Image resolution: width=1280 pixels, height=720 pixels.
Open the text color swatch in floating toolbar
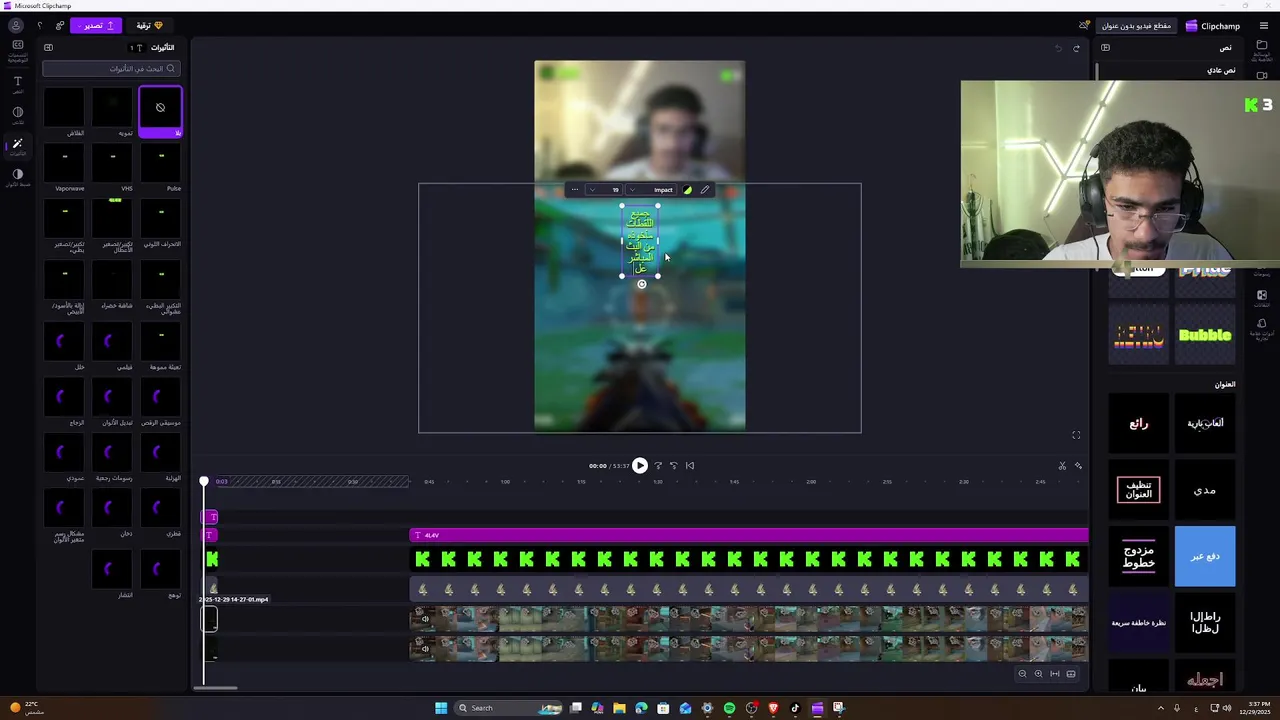pos(687,189)
